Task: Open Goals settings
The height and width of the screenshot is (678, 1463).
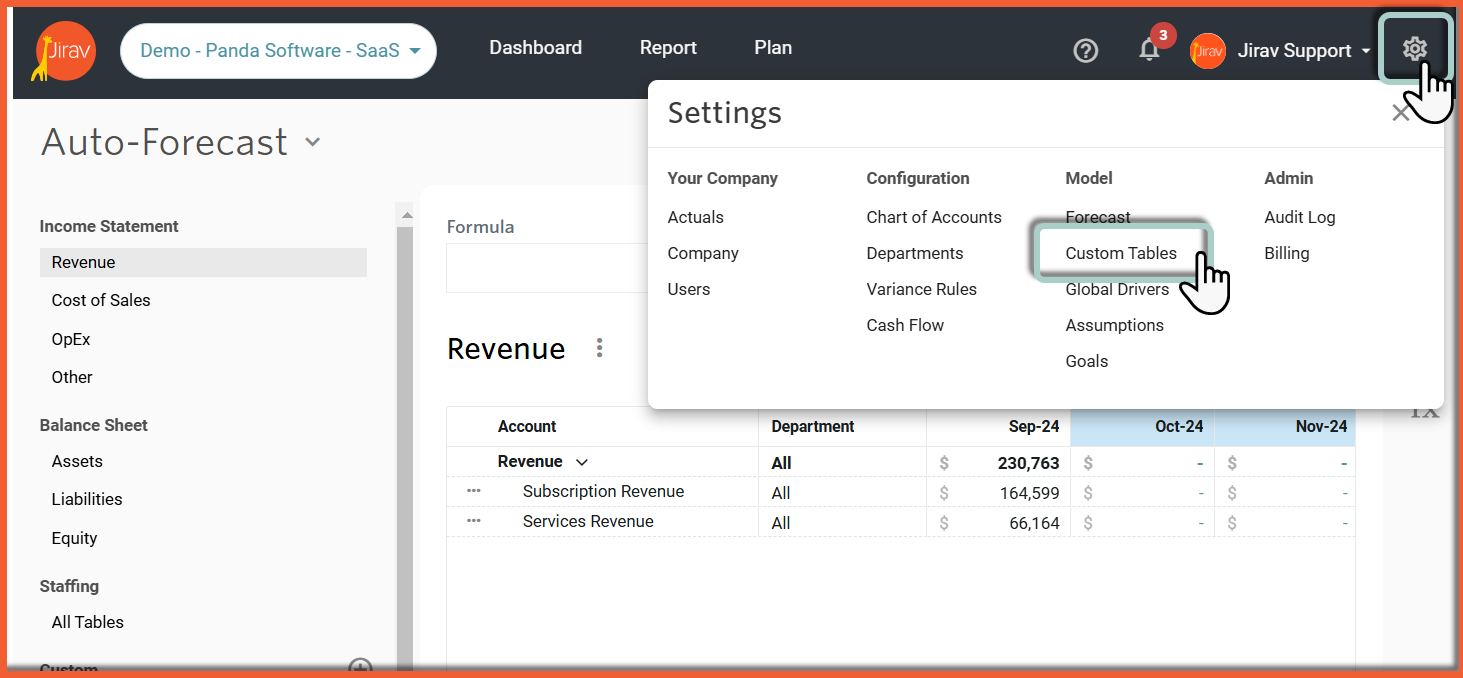Action: tap(1087, 361)
